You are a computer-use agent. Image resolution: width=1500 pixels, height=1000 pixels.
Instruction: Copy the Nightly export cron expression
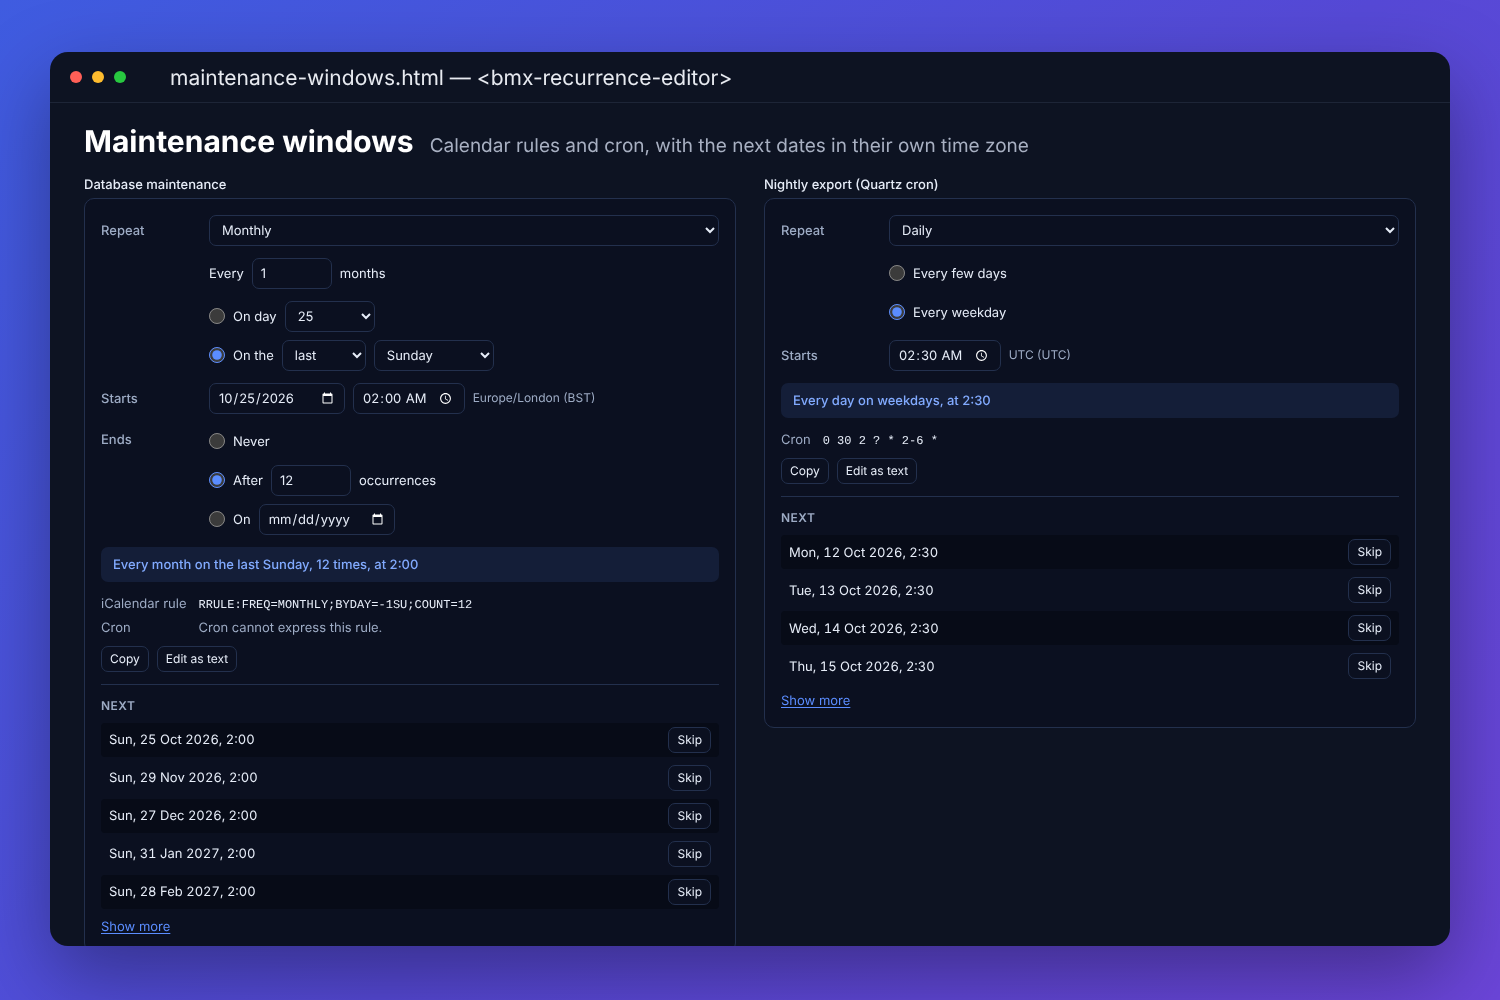[x=805, y=471]
